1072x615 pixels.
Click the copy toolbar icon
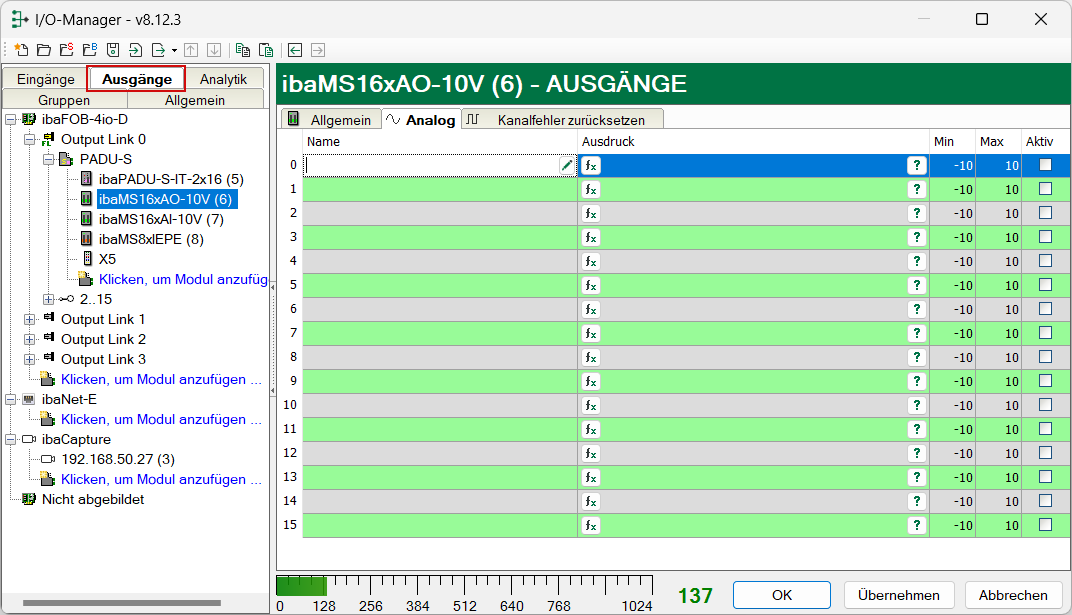242,50
